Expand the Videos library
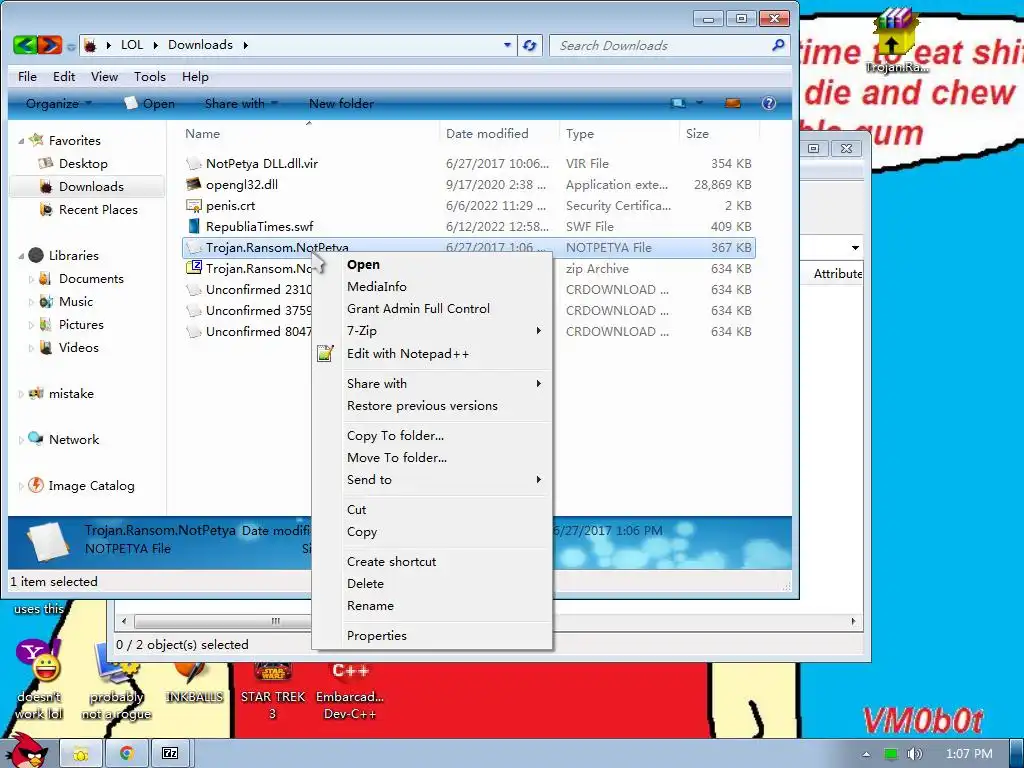1024x768 pixels. (31, 347)
